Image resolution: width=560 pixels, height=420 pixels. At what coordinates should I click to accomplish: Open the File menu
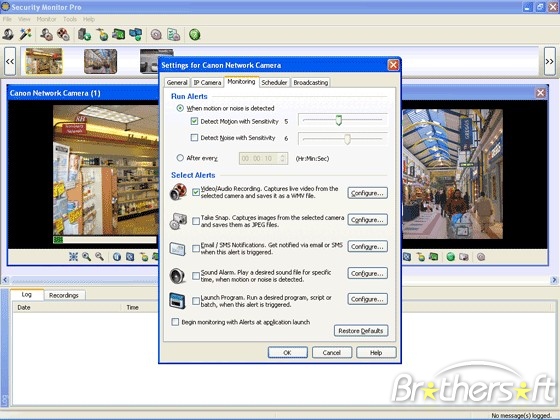coord(8,19)
